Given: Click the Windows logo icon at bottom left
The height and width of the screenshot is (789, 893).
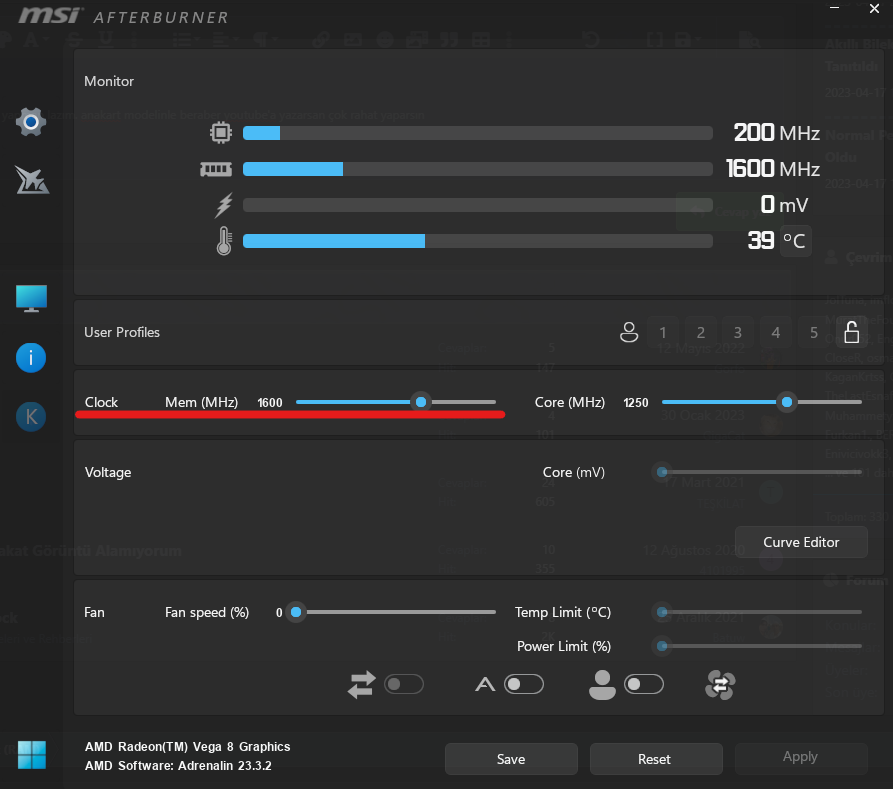Looking at the screenshot, I should point(31,754).
